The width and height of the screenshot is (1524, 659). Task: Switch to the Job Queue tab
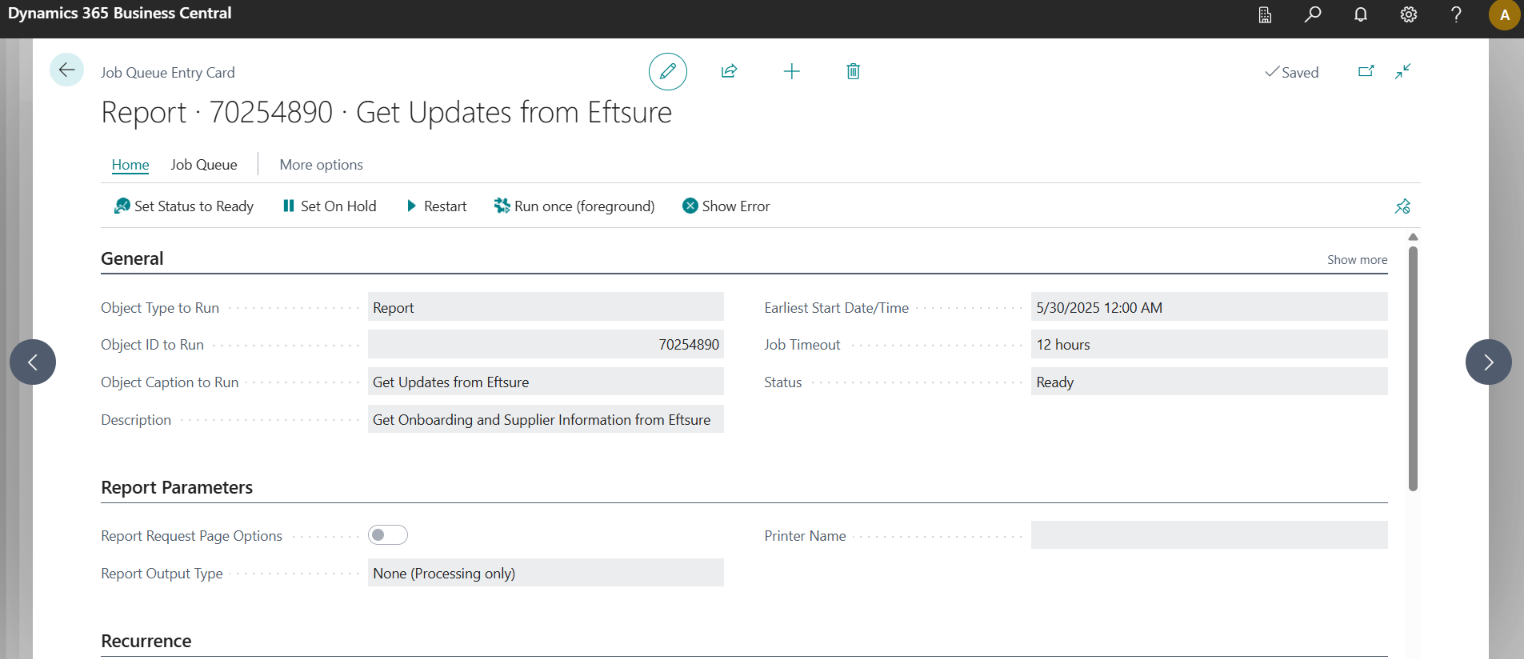point(204,165)
